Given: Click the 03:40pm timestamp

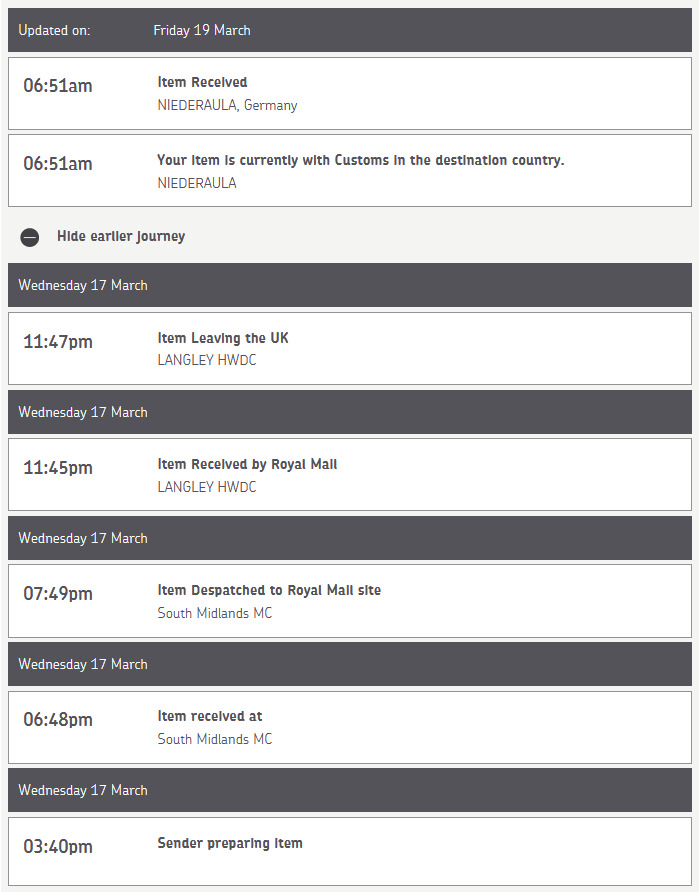Looking at the screenshot, I should (58, 847).
